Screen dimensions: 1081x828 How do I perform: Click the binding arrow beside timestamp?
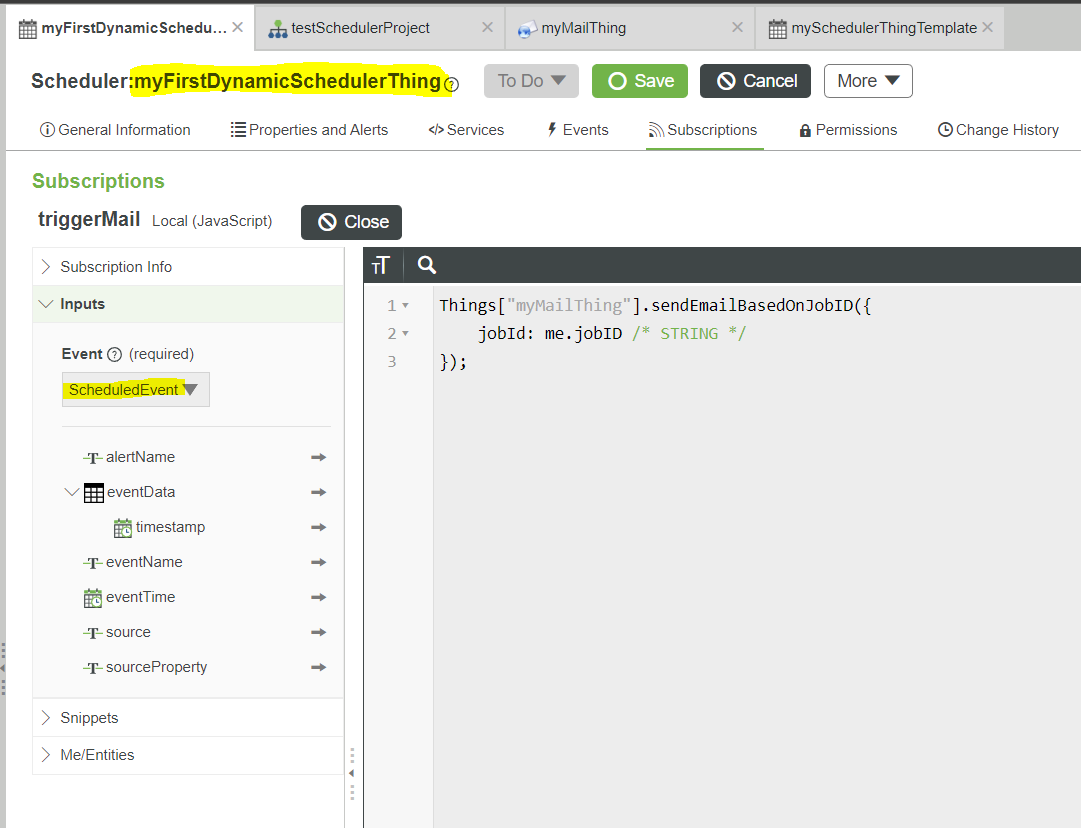pos(318,527)
